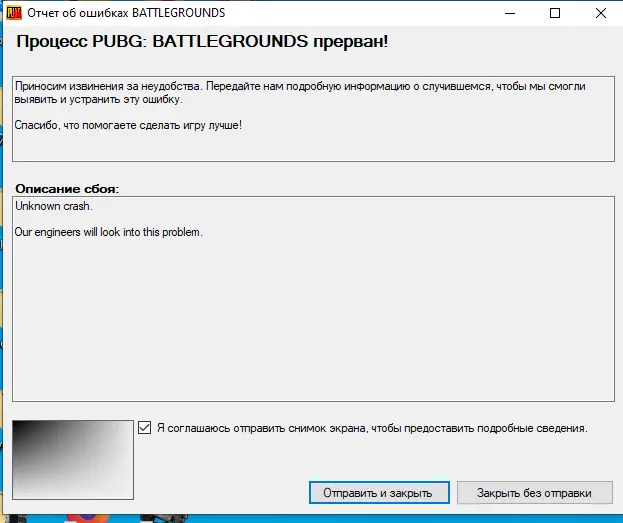Click the 'Процесс PUBG: BATTLEGROUNDS прерван!' heading
623x523 pixels.
202,41
